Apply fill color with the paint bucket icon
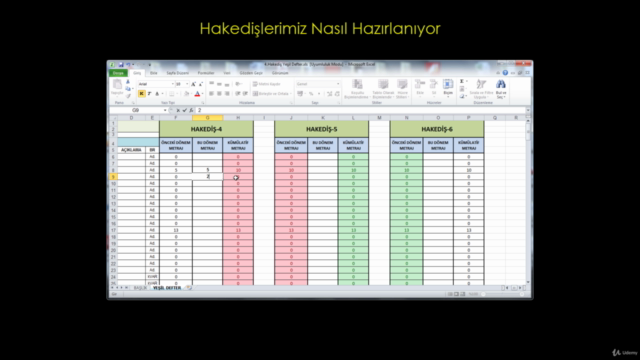The image size is (640, 360). pyautogui.click(x=186, y=94)
